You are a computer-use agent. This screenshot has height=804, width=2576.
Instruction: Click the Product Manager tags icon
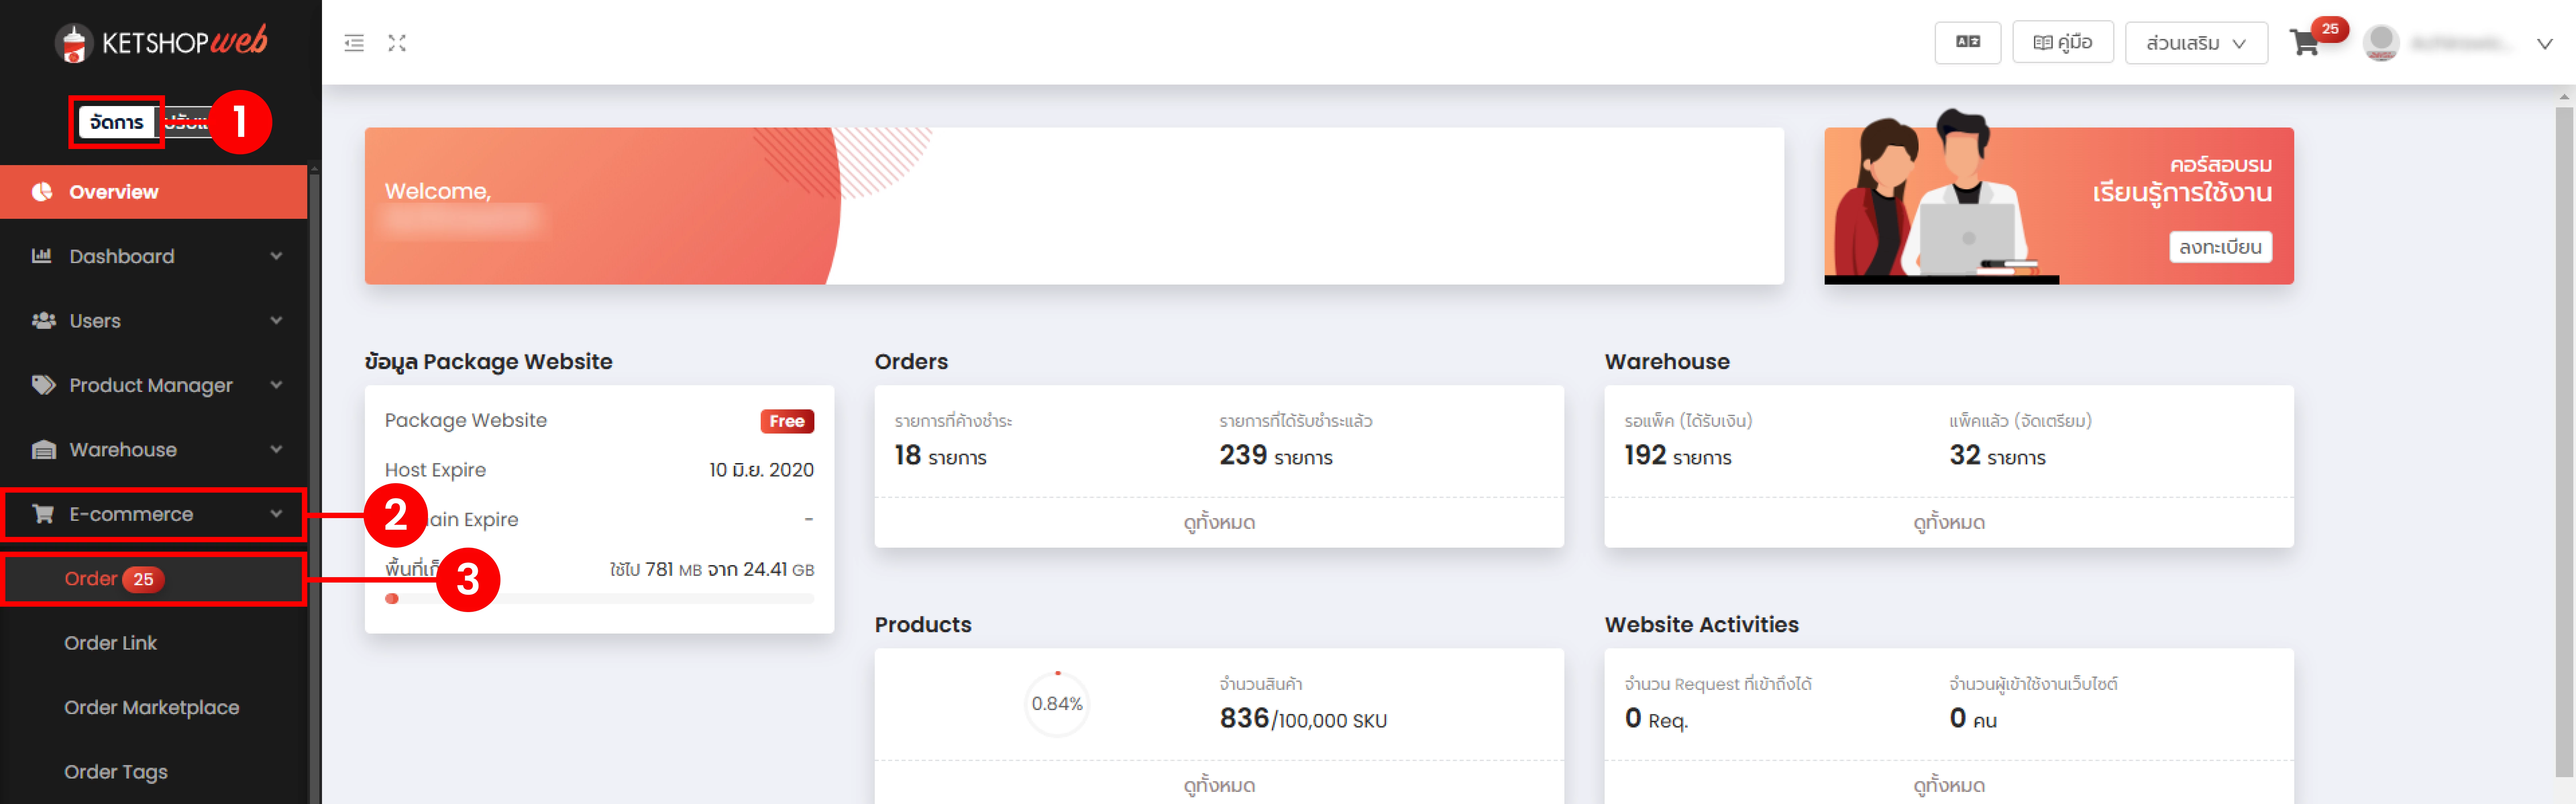click(43, 385)
